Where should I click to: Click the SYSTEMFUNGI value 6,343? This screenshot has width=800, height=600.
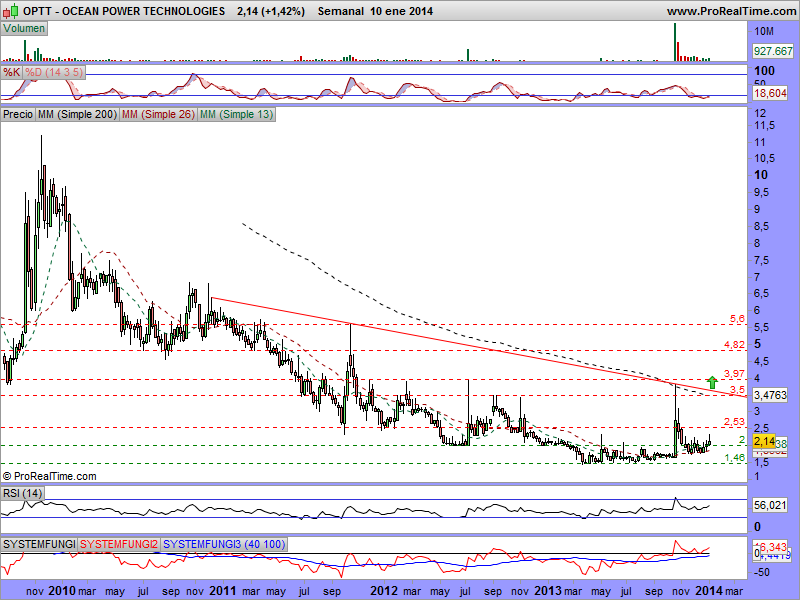click(x=773, y=547)
